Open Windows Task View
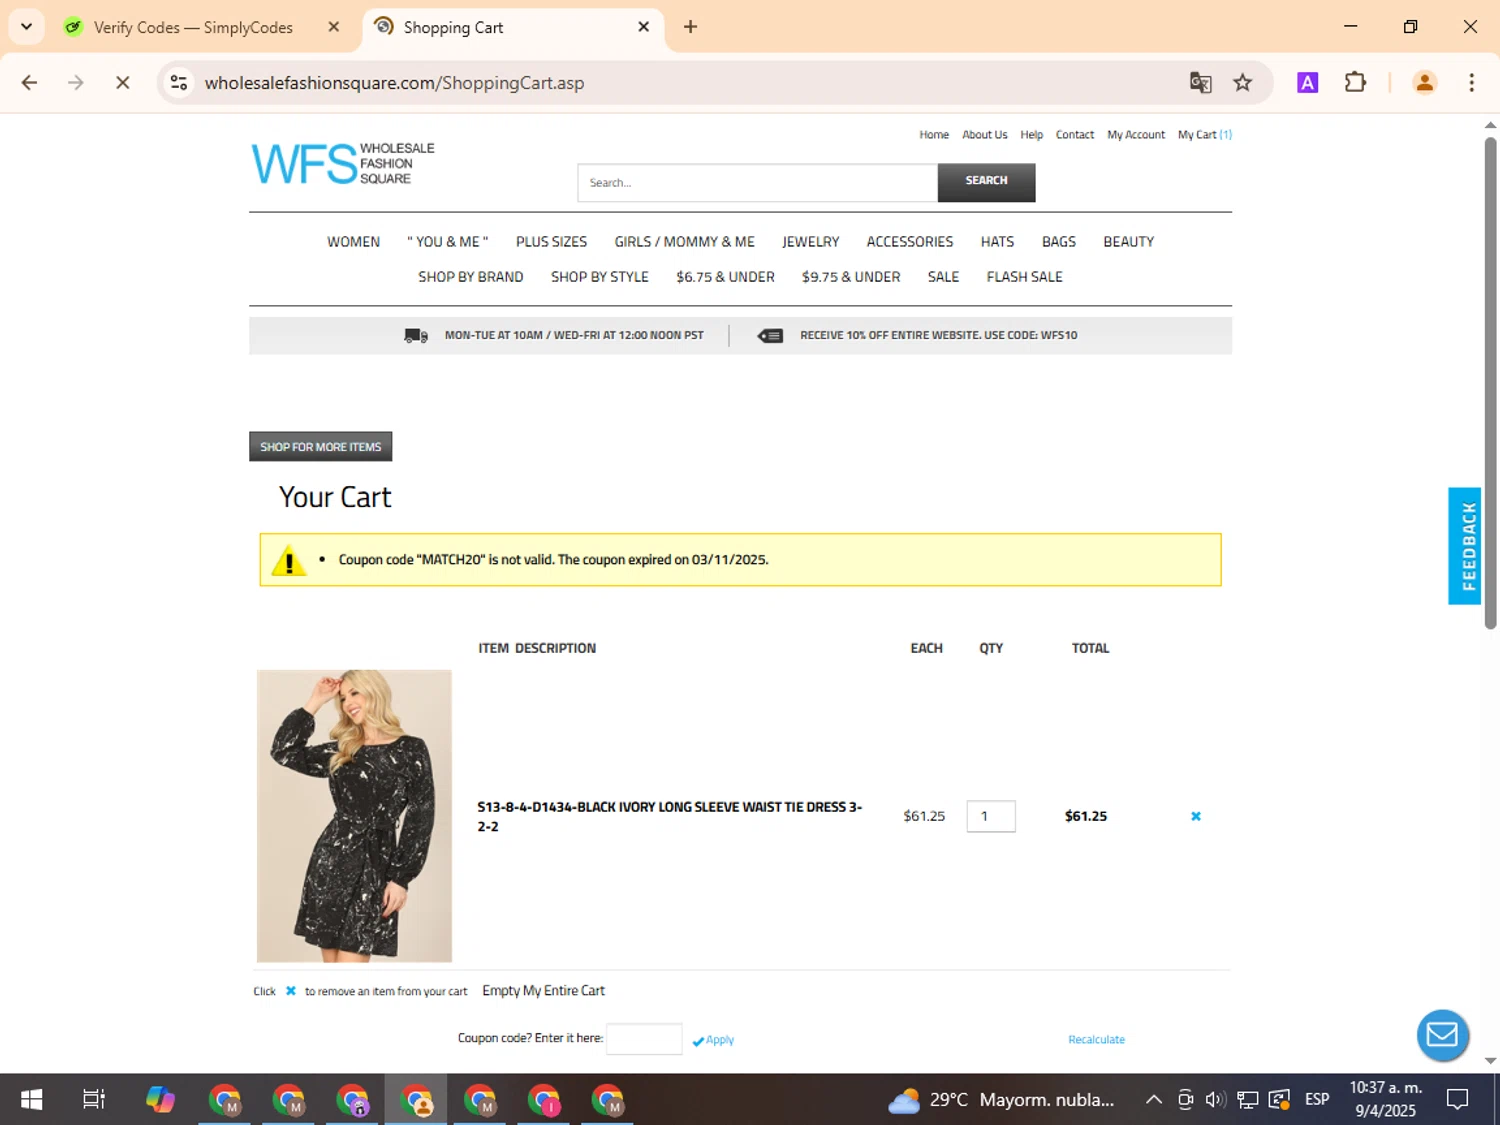The width and height of the screenshot is (1500, 1125). point(94,1100)
